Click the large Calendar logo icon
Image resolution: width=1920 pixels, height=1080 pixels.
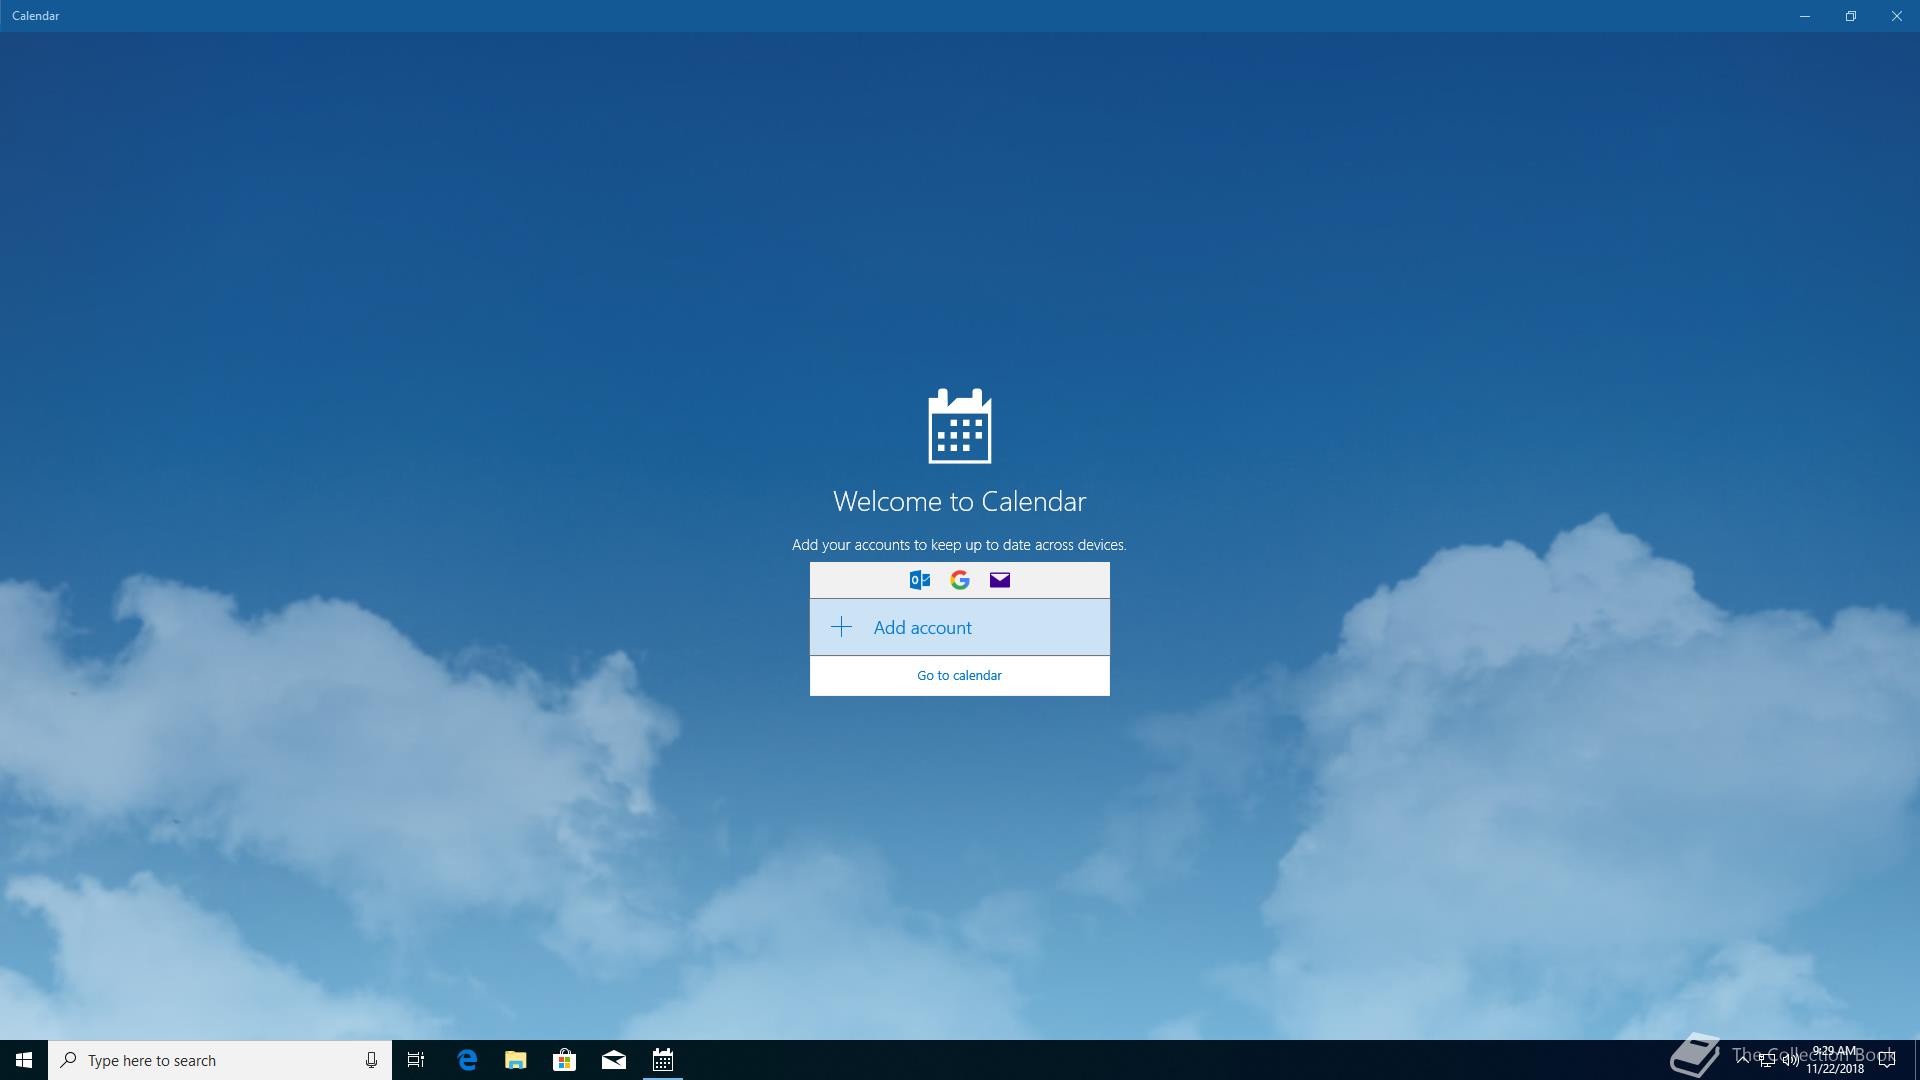pyautogui.click(x=960, y=426)
